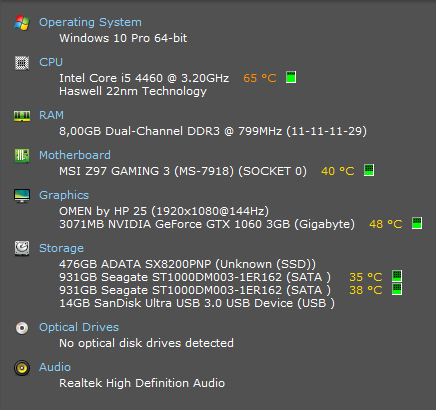Click the green RAM stick icon
This screenshot has width=436, height=410.
pyautogui.click(x=22, y=116)
